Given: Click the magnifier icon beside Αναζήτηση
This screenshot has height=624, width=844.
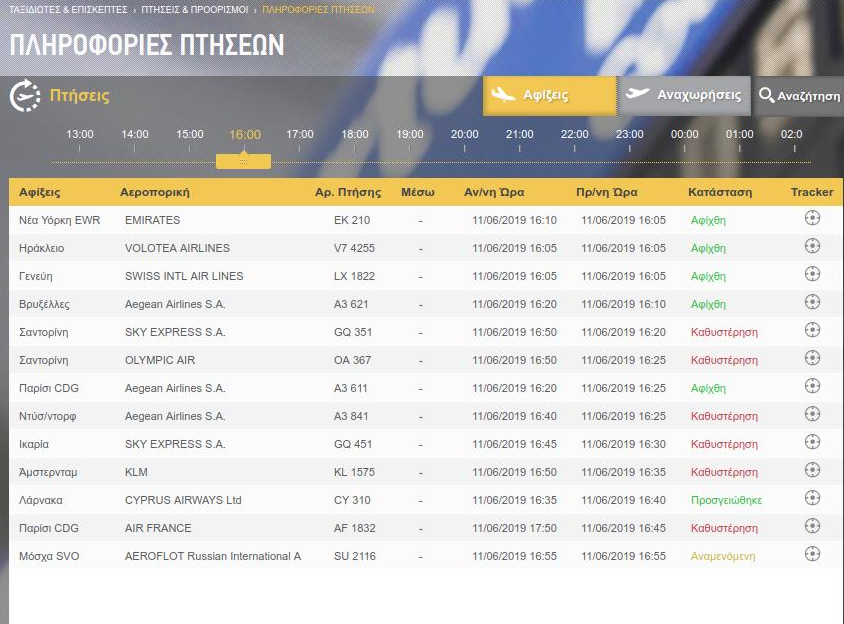Looking at the screenshot, I should coord(766,95).
